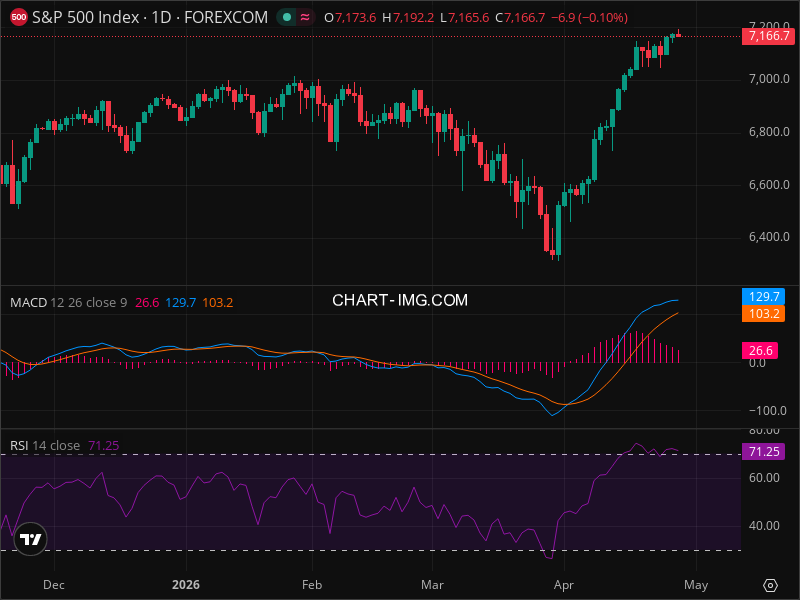
Task: Click the orange 103.2 signal axis label
Action: [763, 313]
